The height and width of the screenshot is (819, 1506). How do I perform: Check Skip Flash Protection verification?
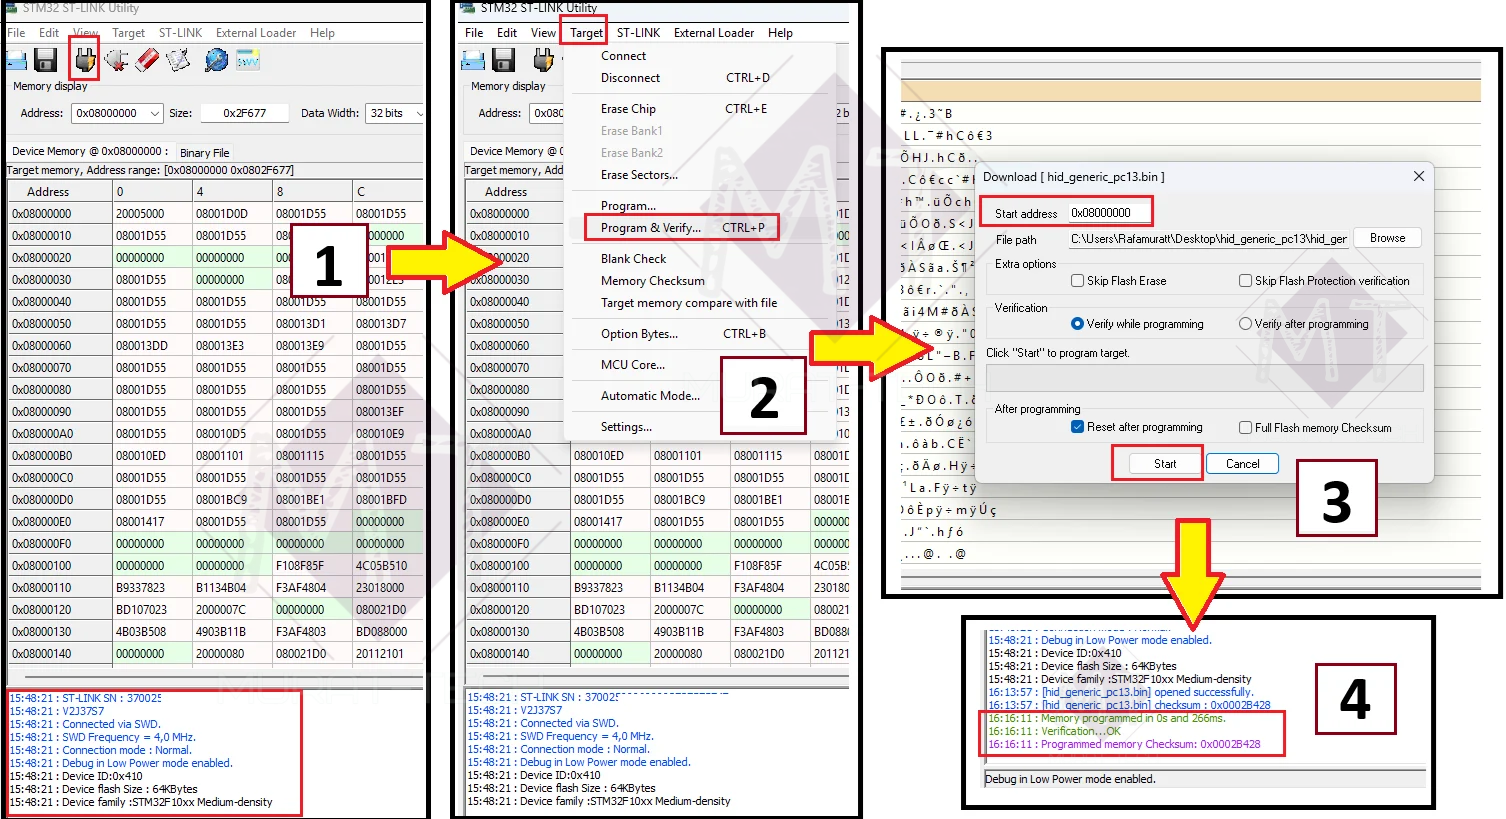click(1246, 281)
